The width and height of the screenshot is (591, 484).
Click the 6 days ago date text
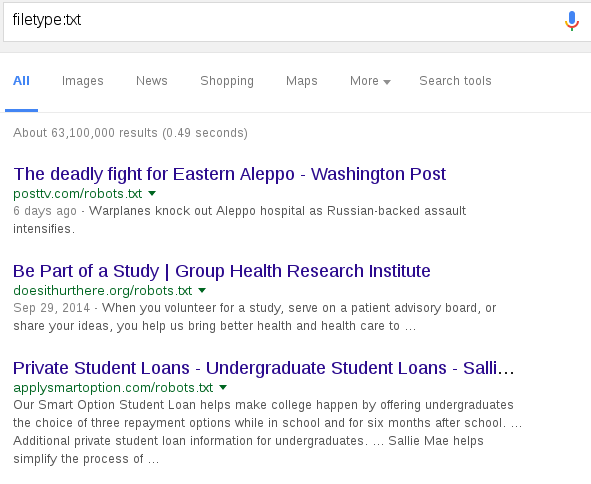coord(45,211)
